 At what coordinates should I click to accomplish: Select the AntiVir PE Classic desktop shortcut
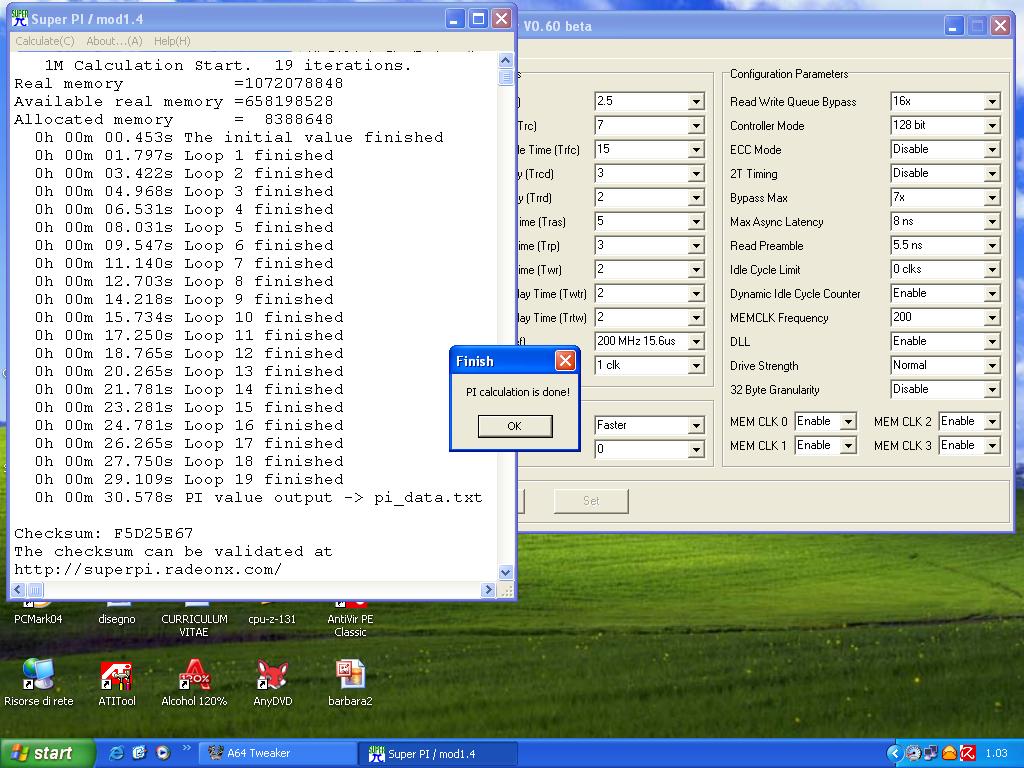[x=350, y=620]
